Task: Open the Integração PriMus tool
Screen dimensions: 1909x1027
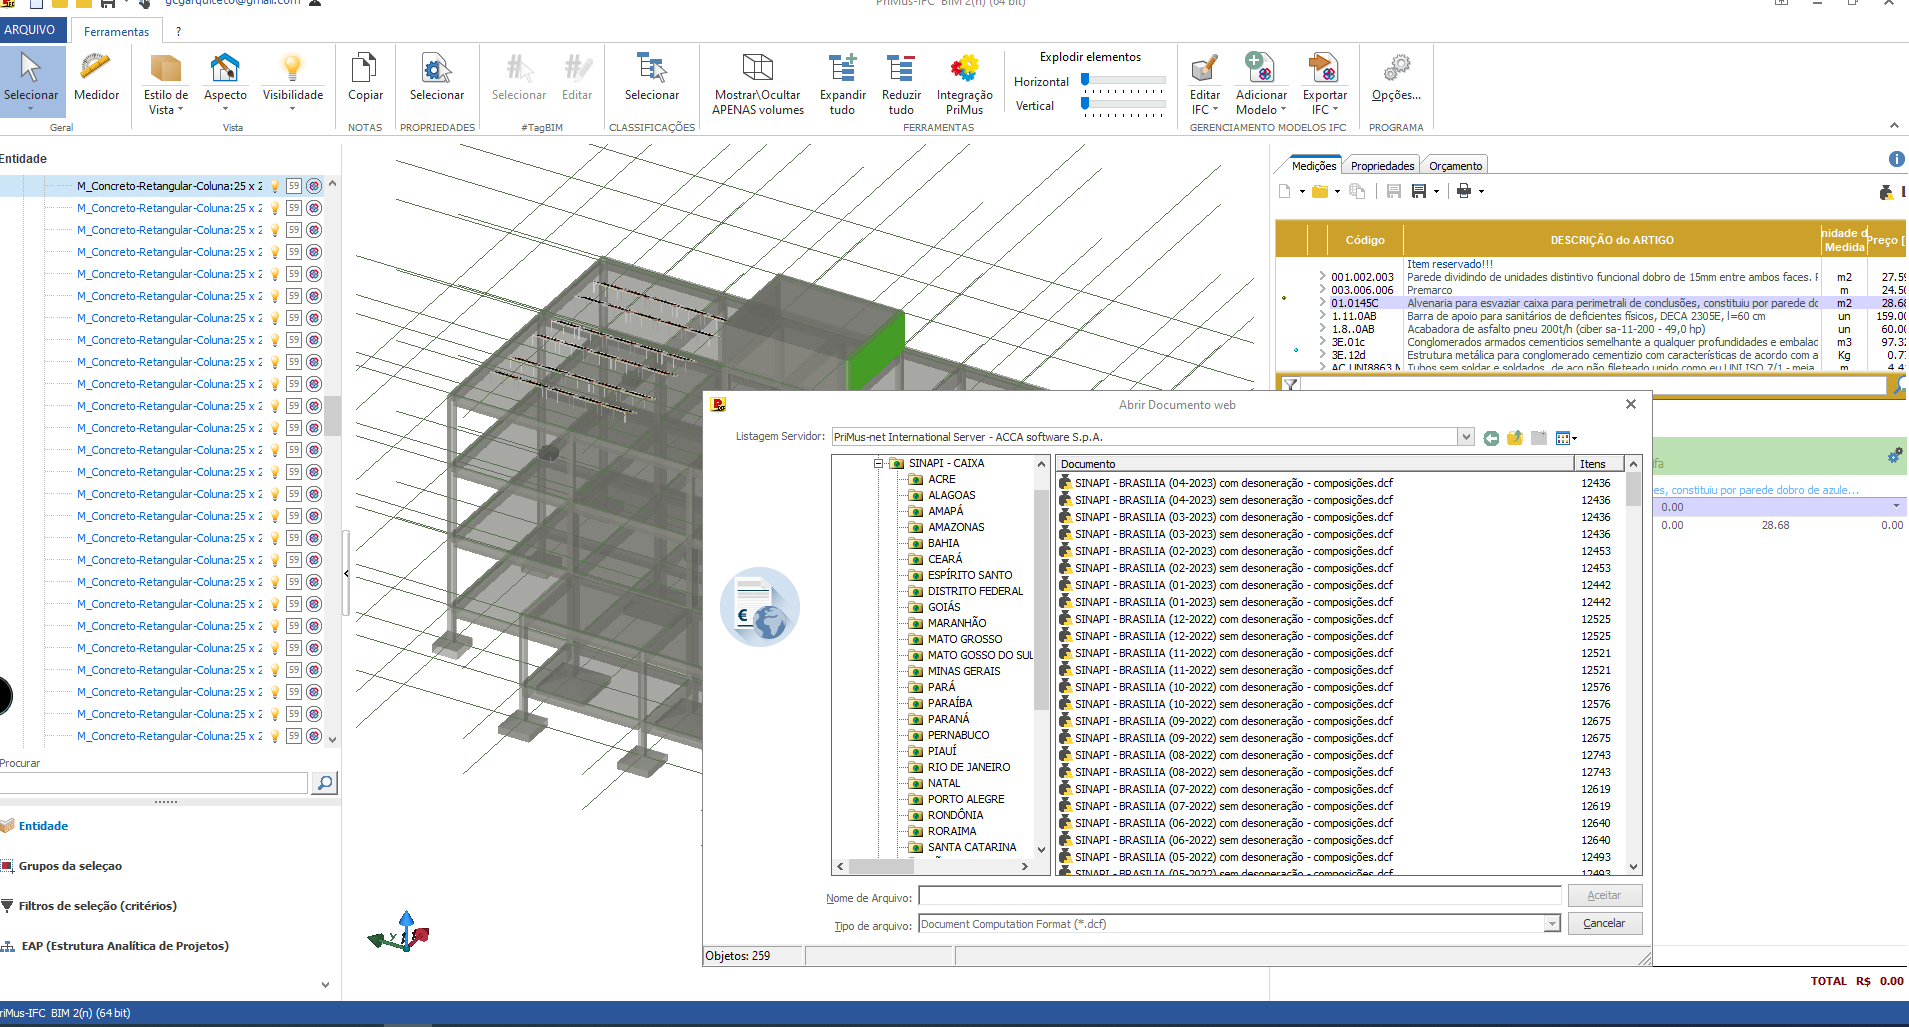Action: (x=964, y=84)
